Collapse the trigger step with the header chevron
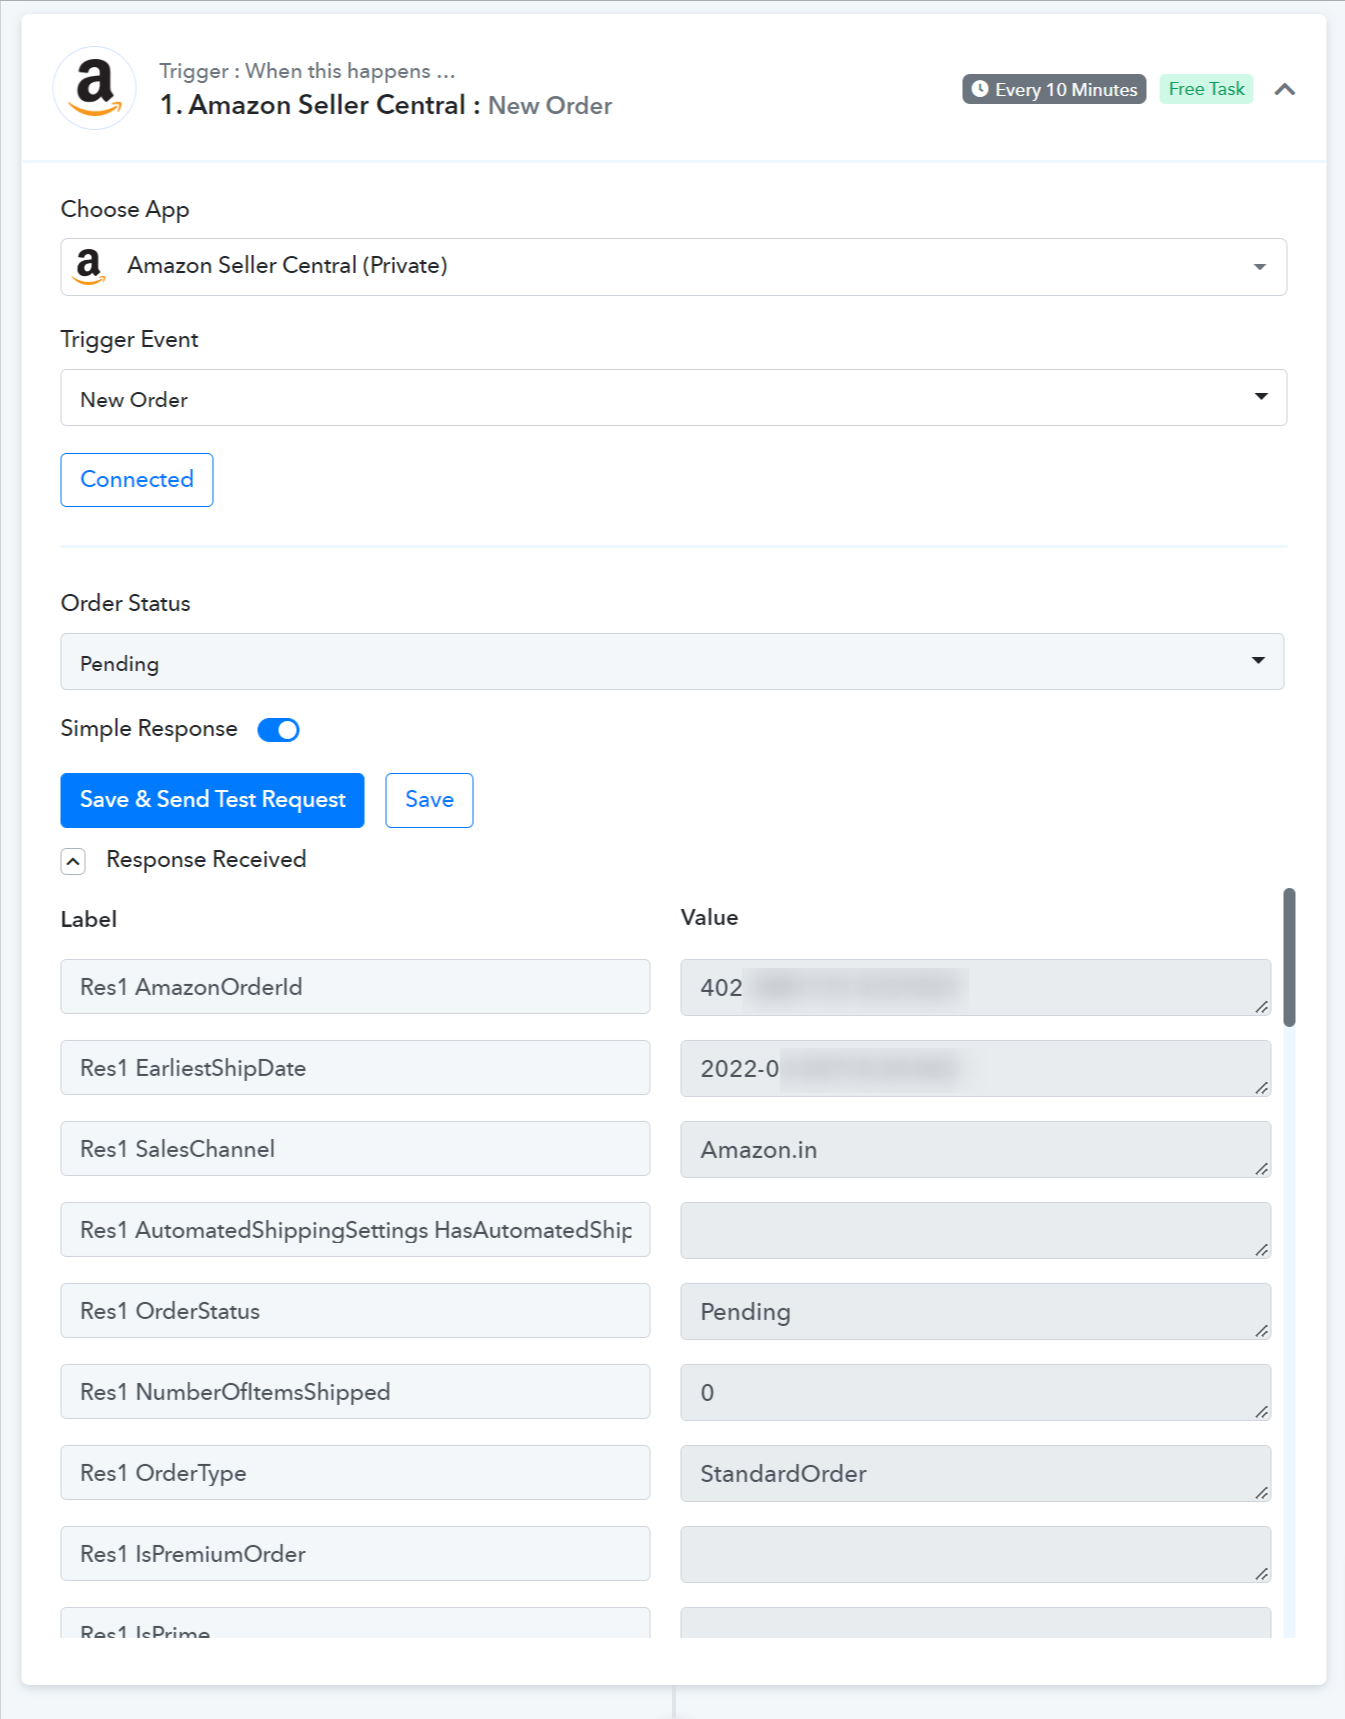This screenshot has width=1345, height=1719. click(1285, 89)
